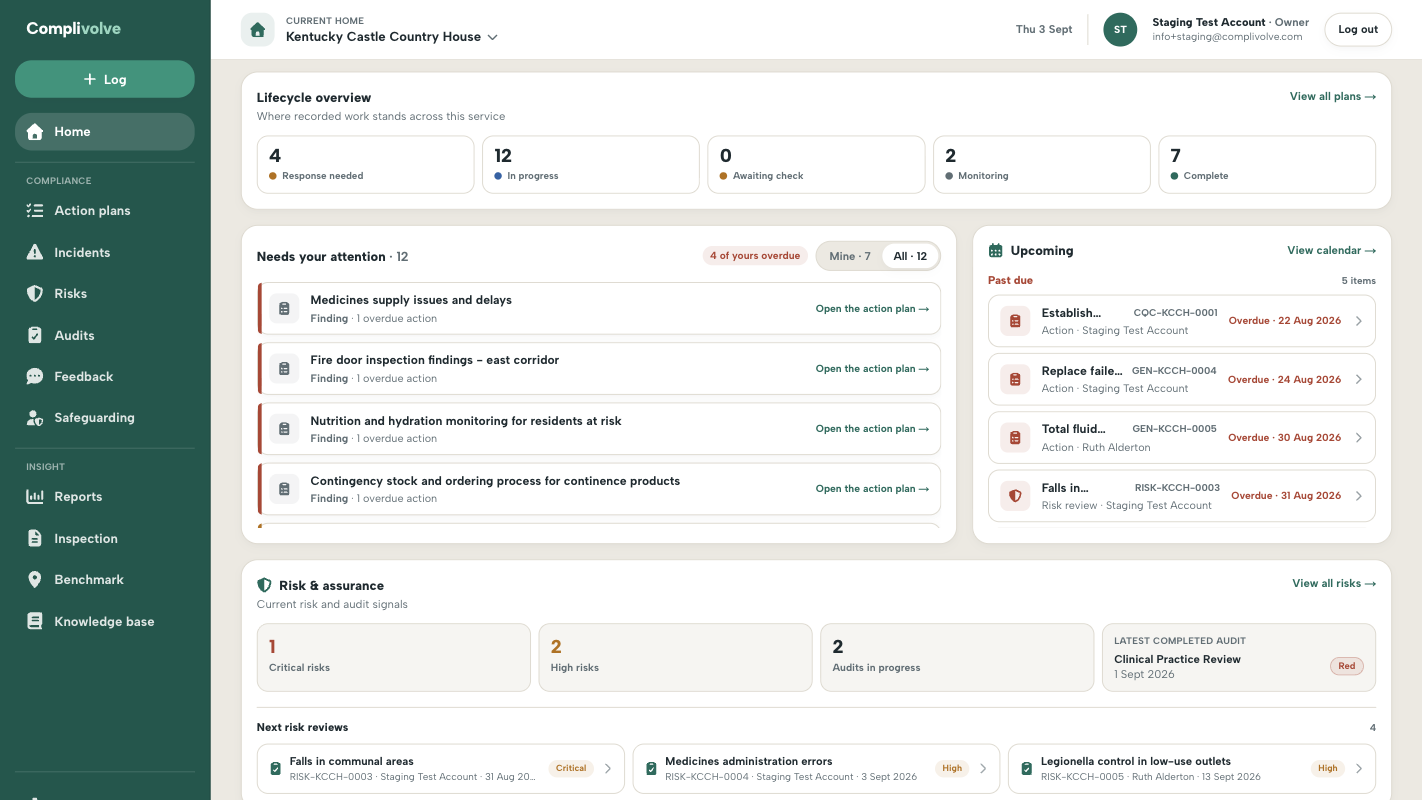Expand Falls in communal areas review chevron
Image resolution: width=1422 pixels, height=800 pixels.
(x=608, y=768)
